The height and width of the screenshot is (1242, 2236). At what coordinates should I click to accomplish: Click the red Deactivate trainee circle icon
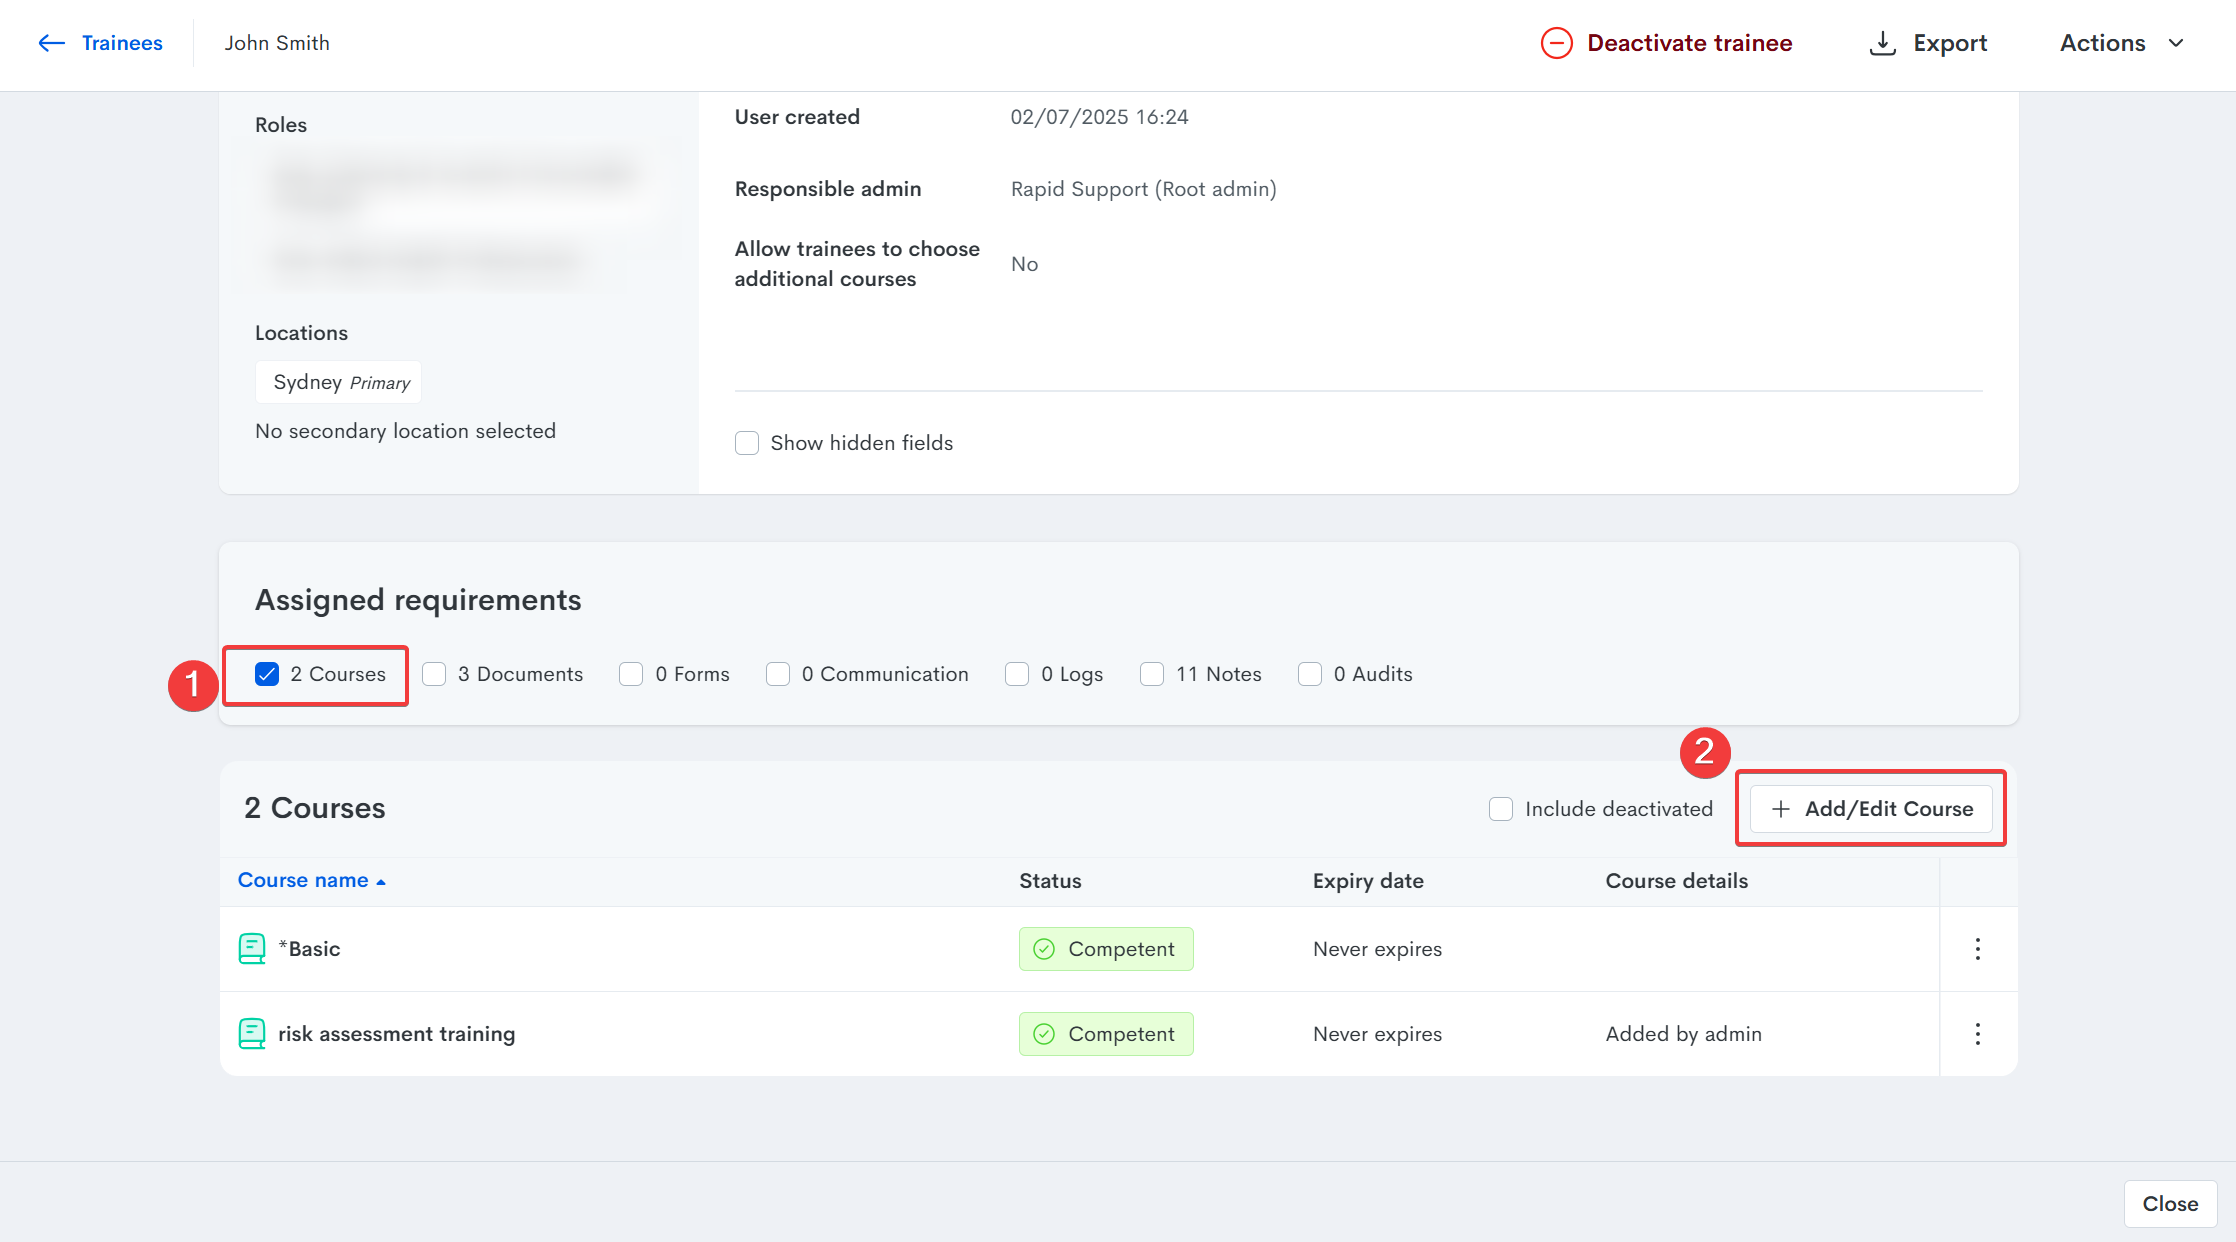[1556, 43]
